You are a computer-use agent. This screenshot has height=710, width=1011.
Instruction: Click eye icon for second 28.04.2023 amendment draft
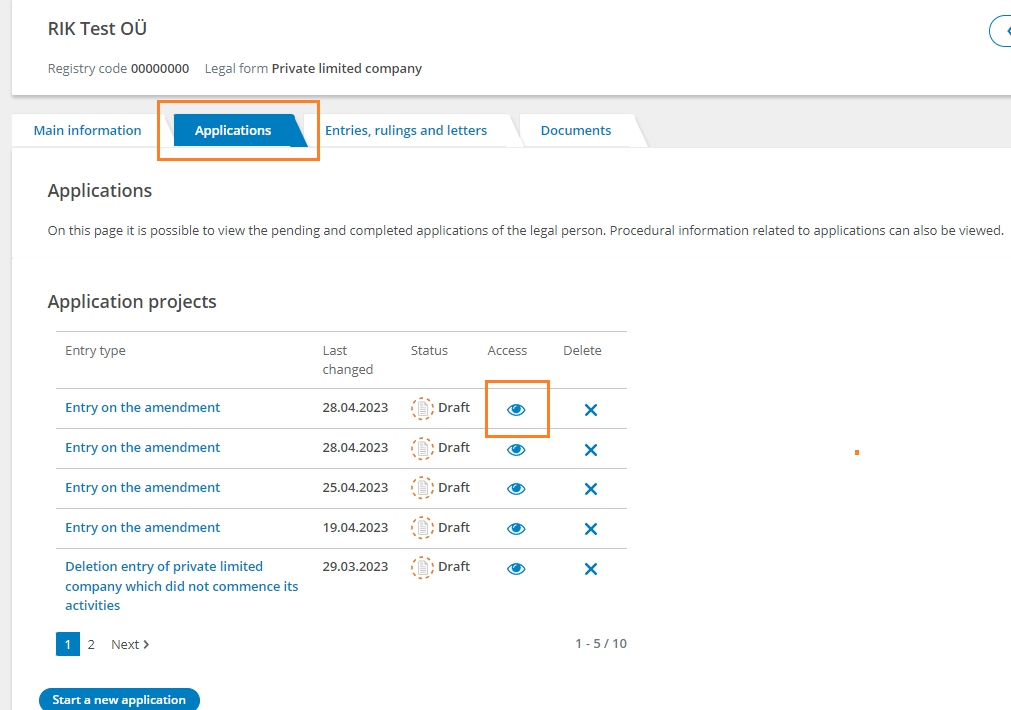[x=516, y=449]
